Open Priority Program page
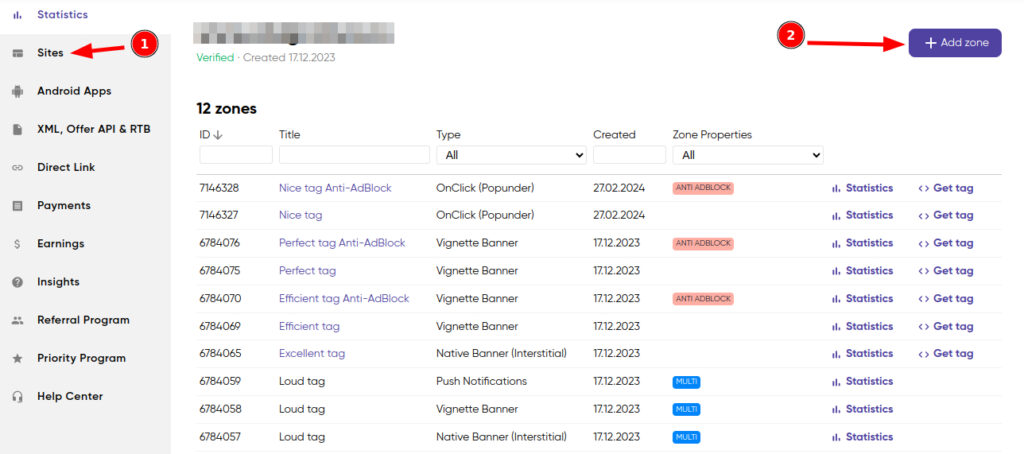 click(81, 359)
